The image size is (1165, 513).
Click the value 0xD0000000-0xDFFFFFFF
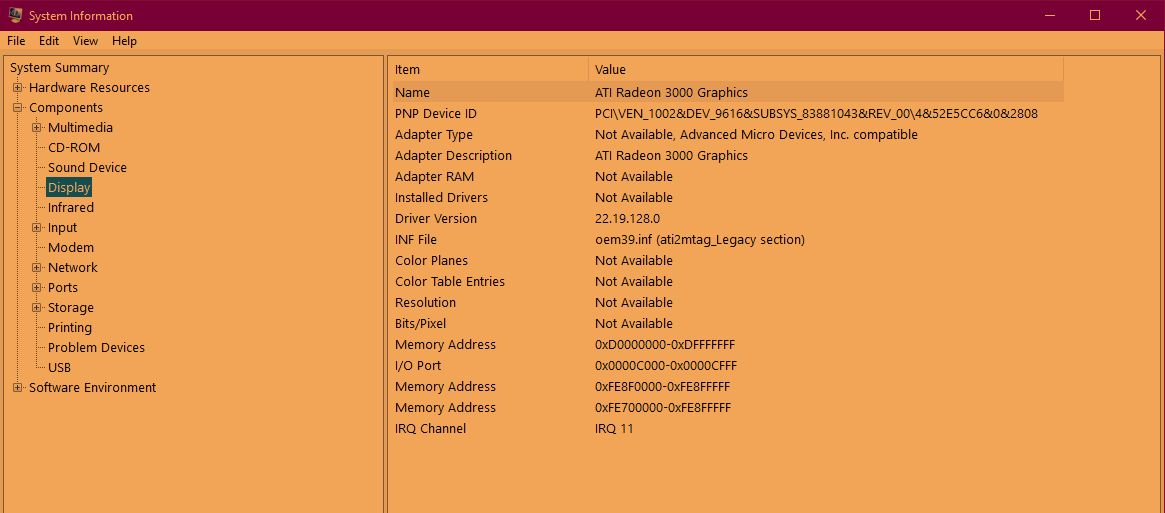click(x=665, y=345)
